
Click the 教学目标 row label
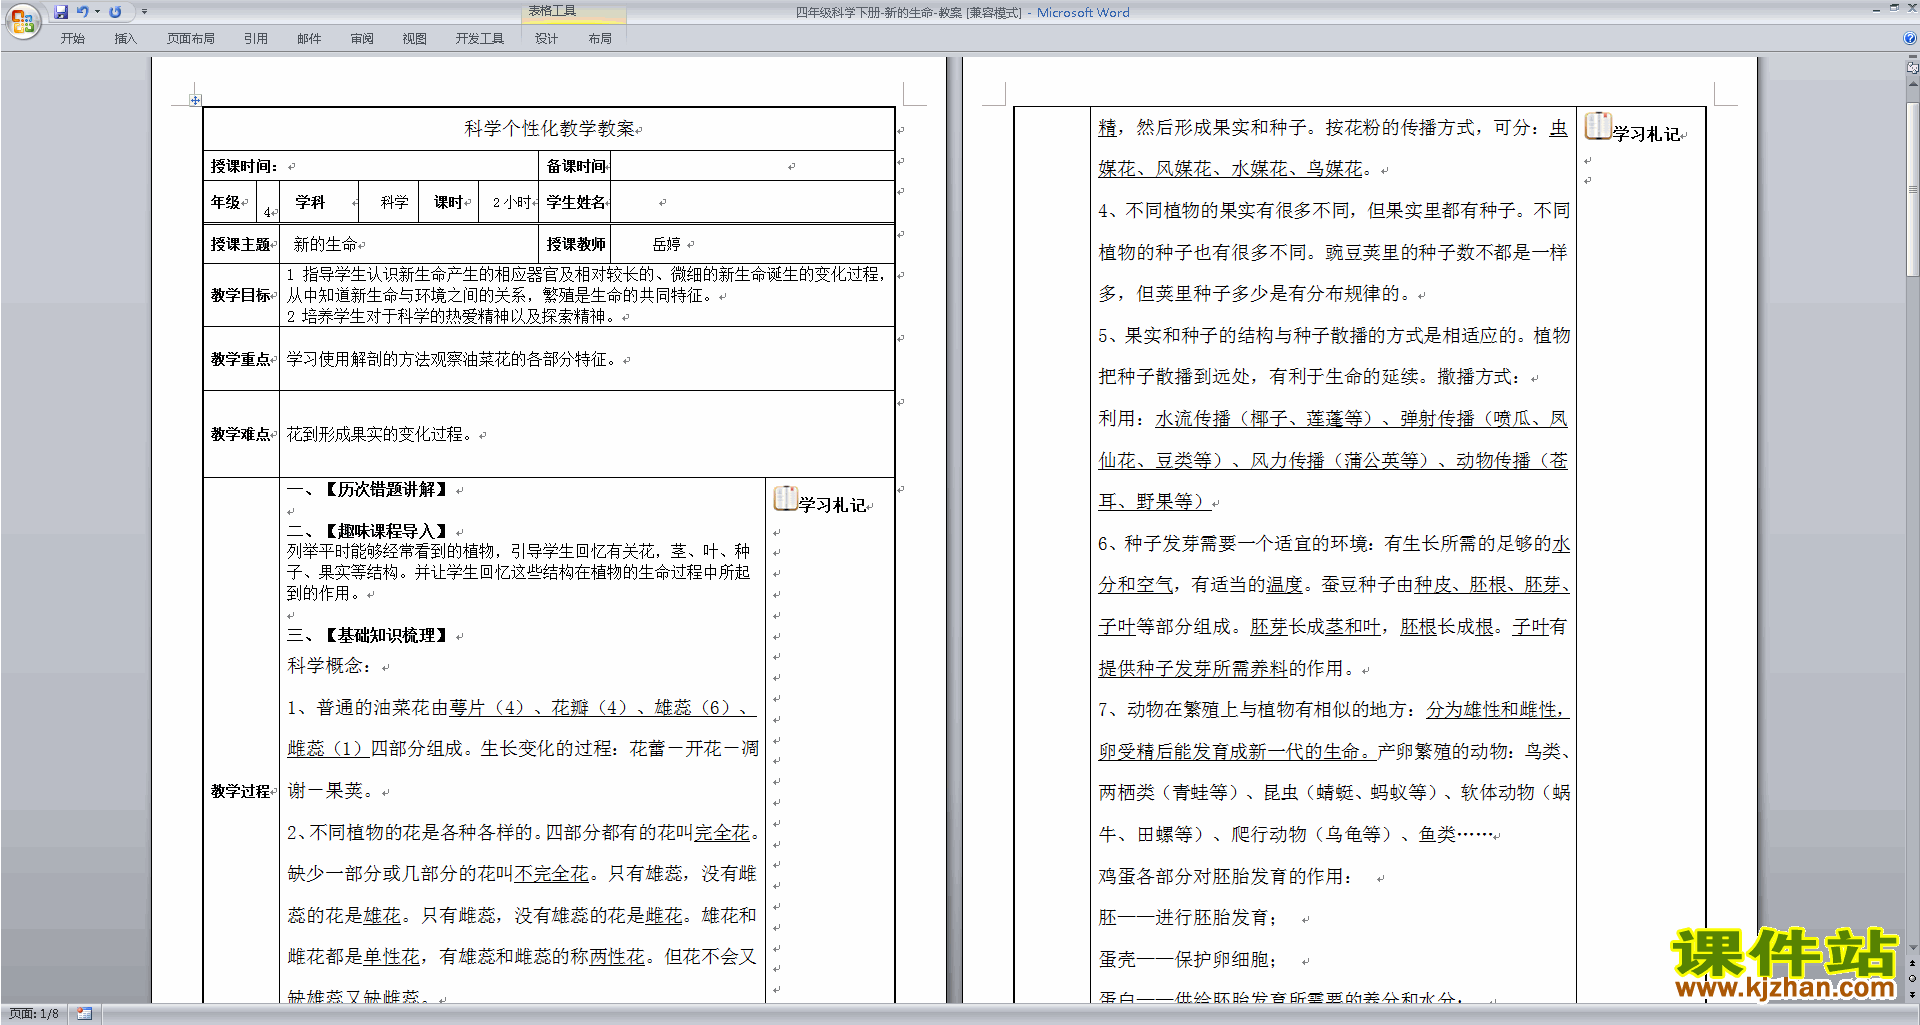click(x=240, y=295)
